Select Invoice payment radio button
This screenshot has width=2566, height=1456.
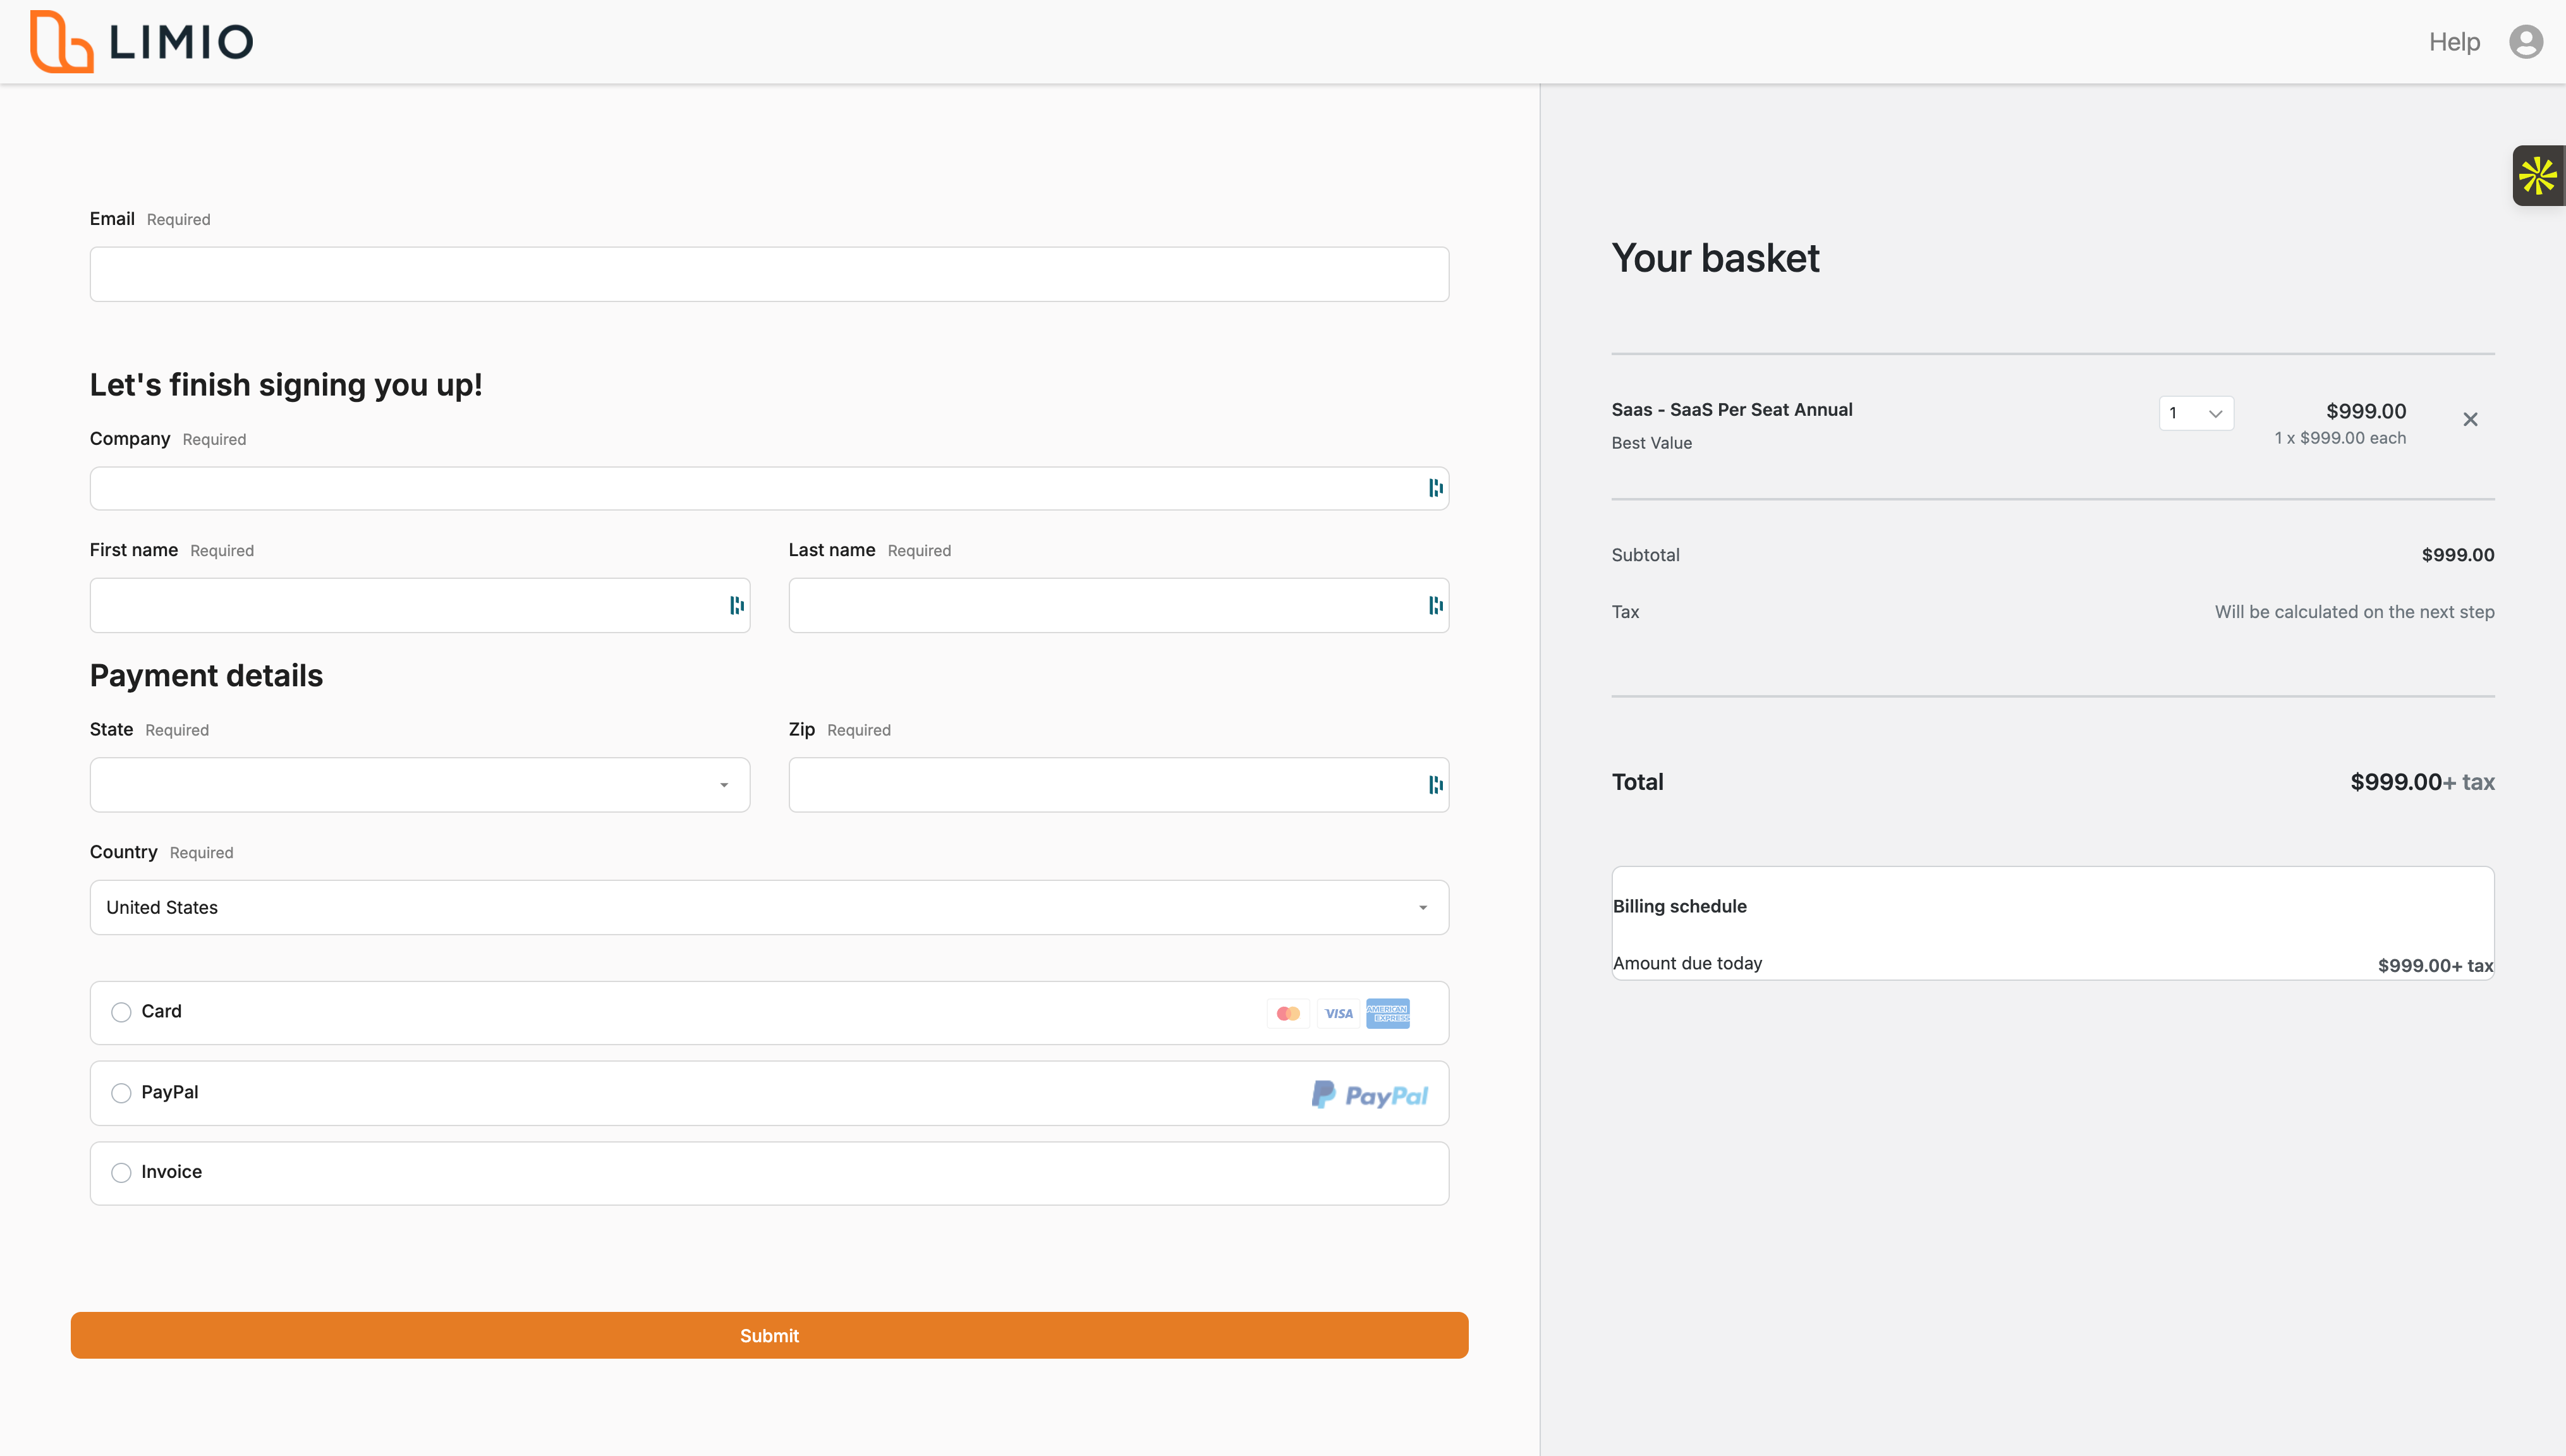tap(121, 1172)
